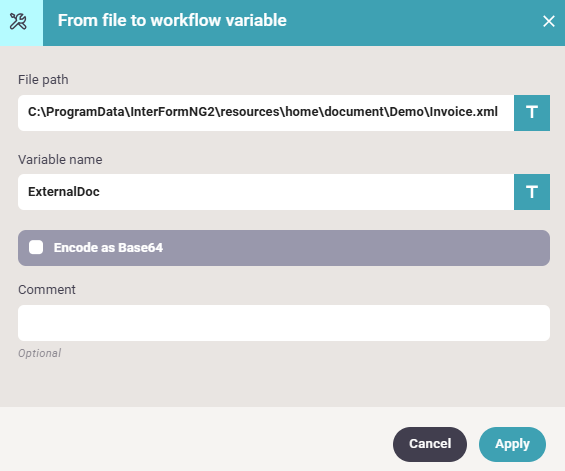
Task: Focus the empty Comment input field
Action: click(284, 323)
